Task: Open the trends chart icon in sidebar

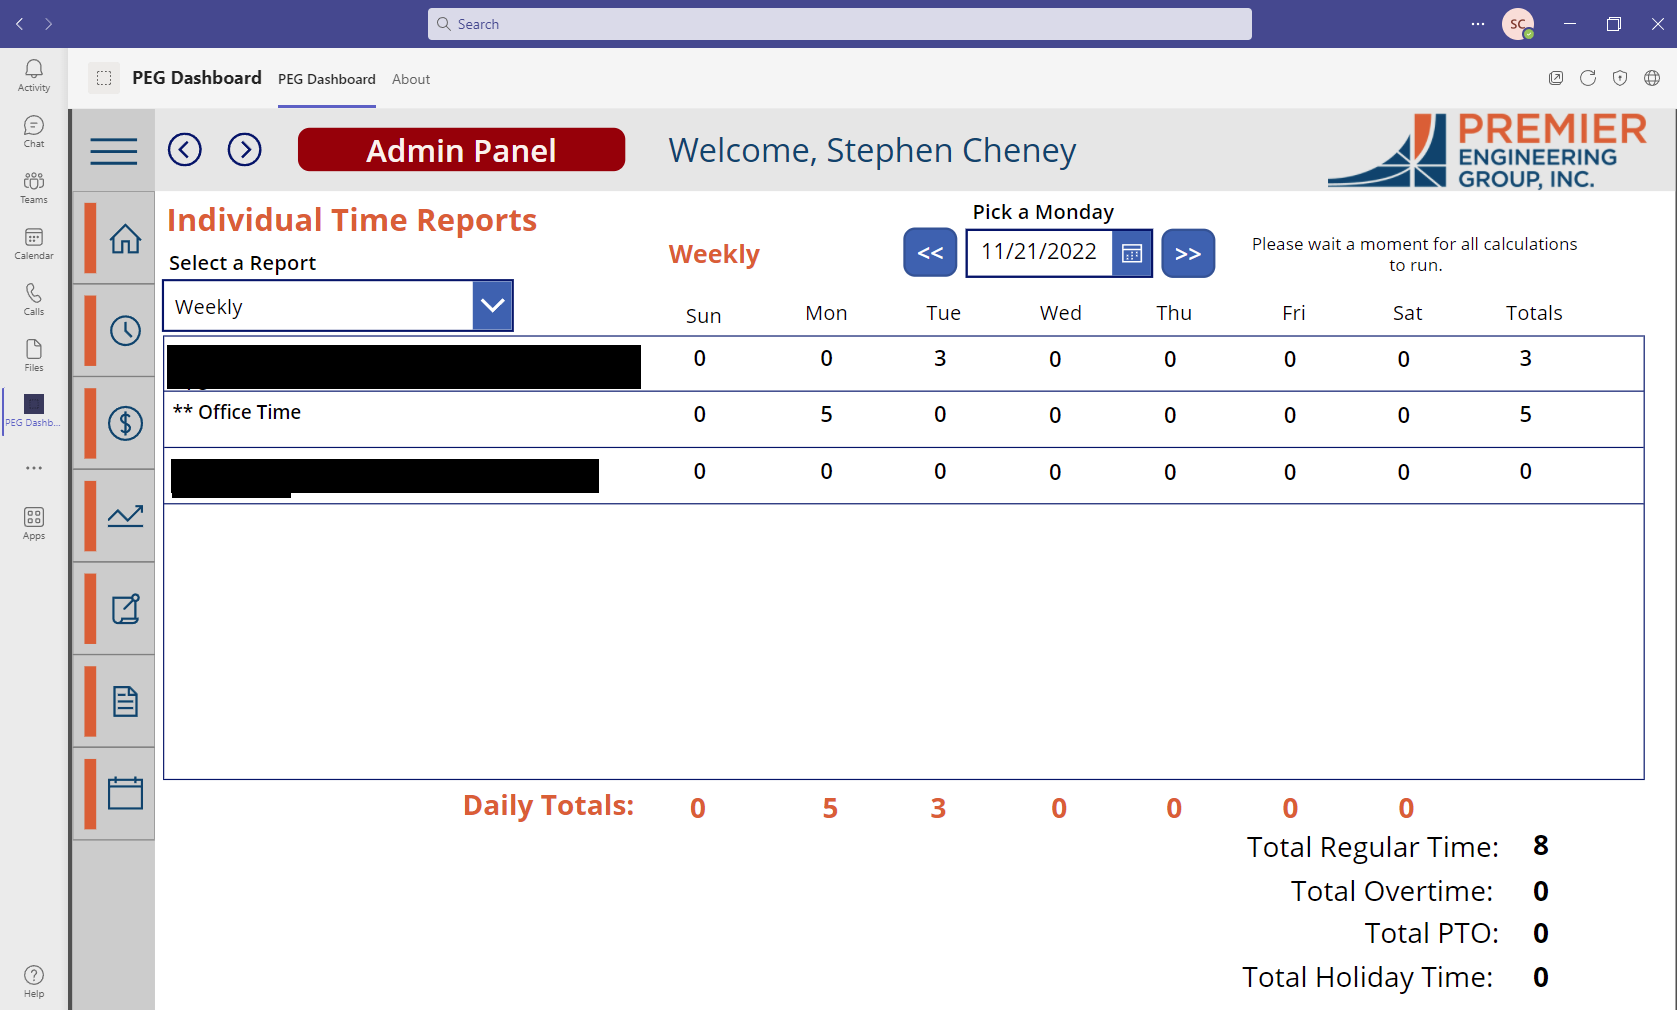Action: pos(126,515)
